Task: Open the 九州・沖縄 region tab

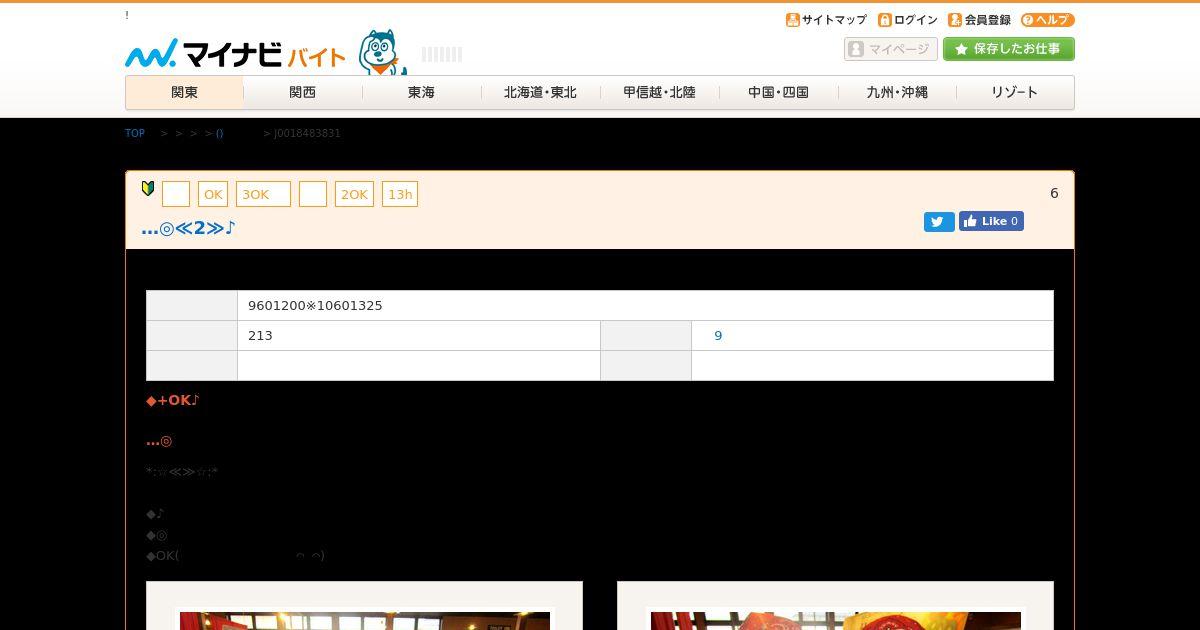Action: (897, 92)
